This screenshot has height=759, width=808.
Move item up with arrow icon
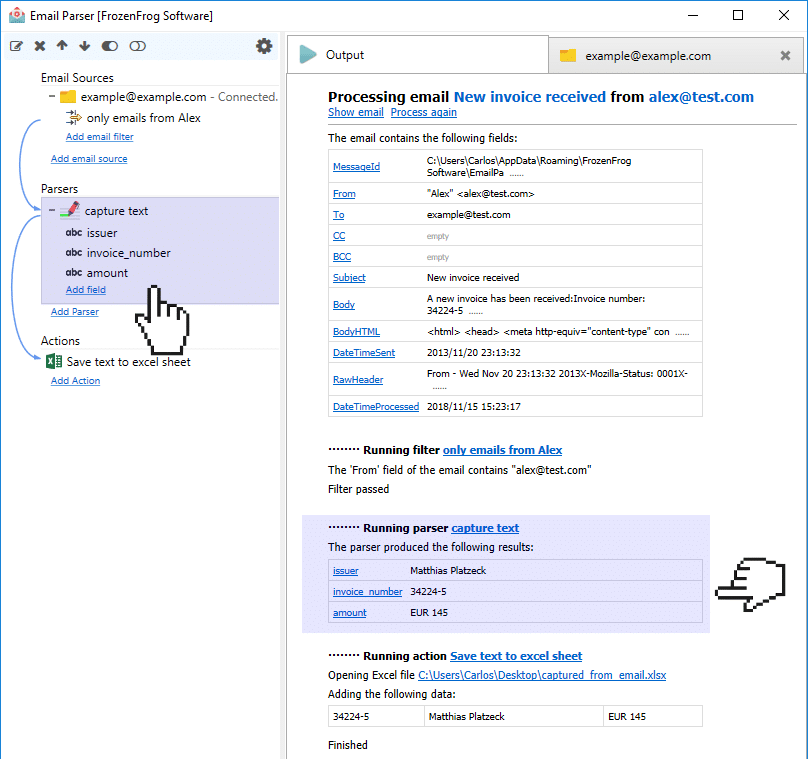coord(62,46)
